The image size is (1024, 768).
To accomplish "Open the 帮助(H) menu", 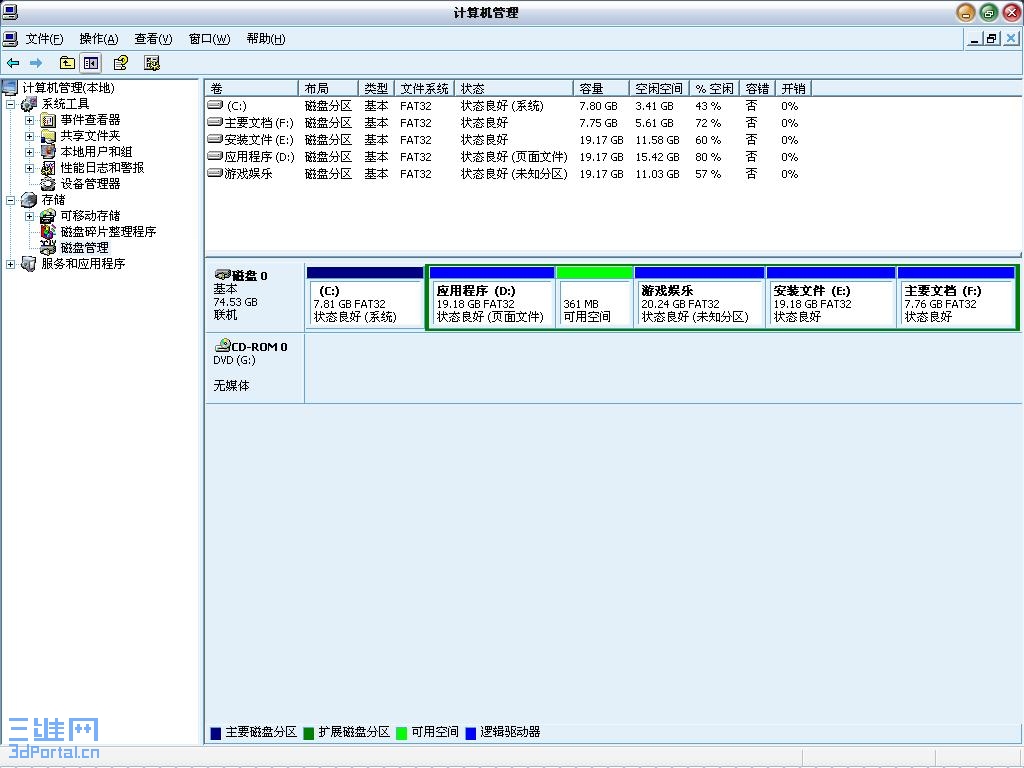I will pyautogui.click(x=266, y=39).
